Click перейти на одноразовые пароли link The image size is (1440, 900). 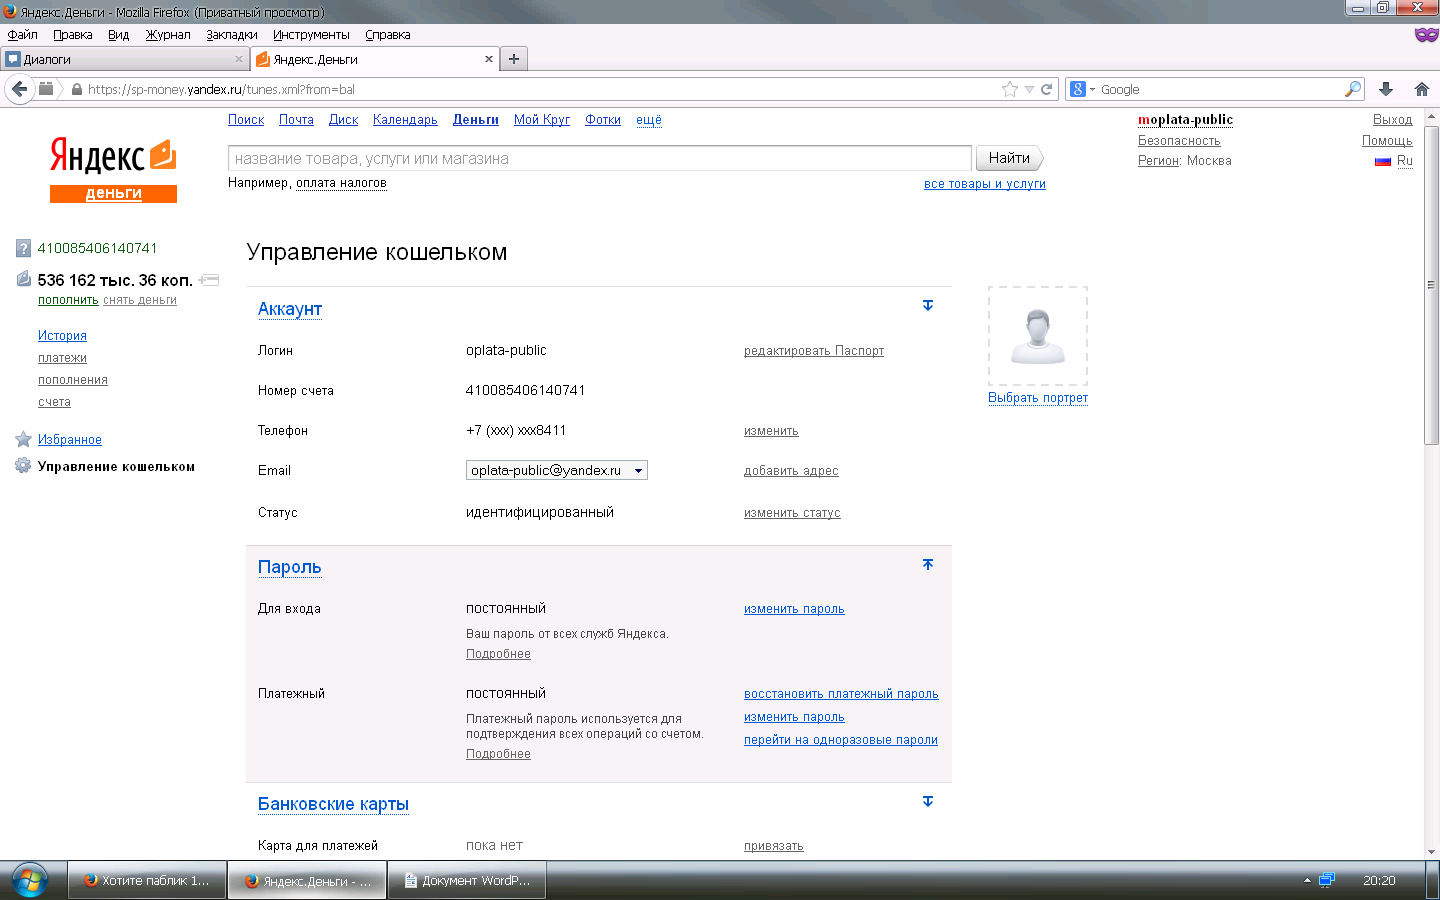point(841,740)
